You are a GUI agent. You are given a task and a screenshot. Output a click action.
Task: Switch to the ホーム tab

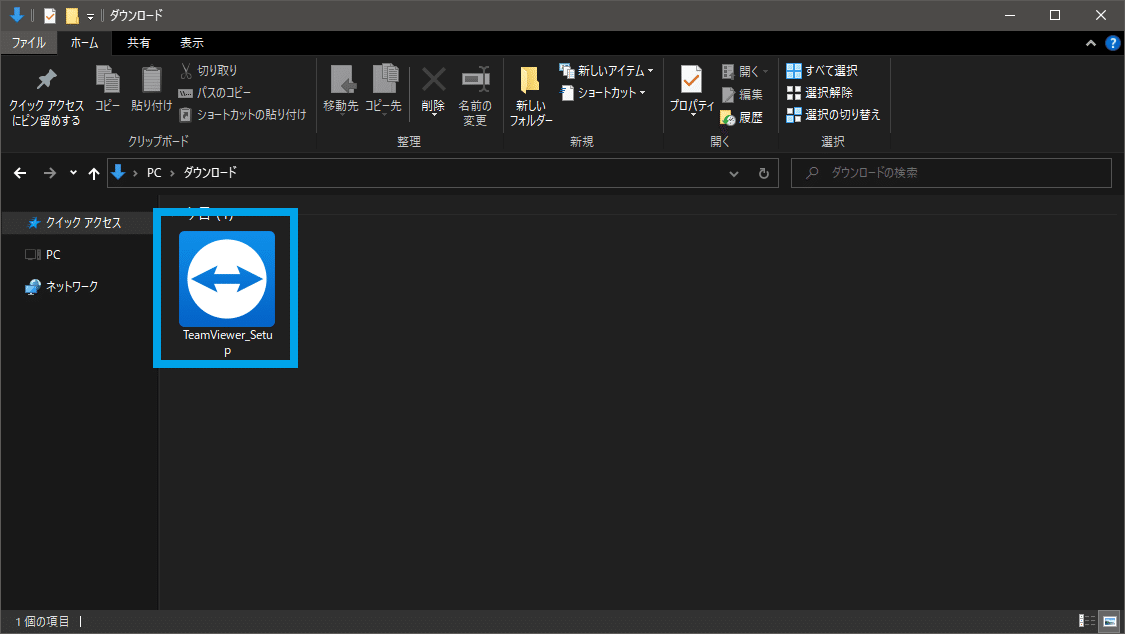tap(85, 43)
